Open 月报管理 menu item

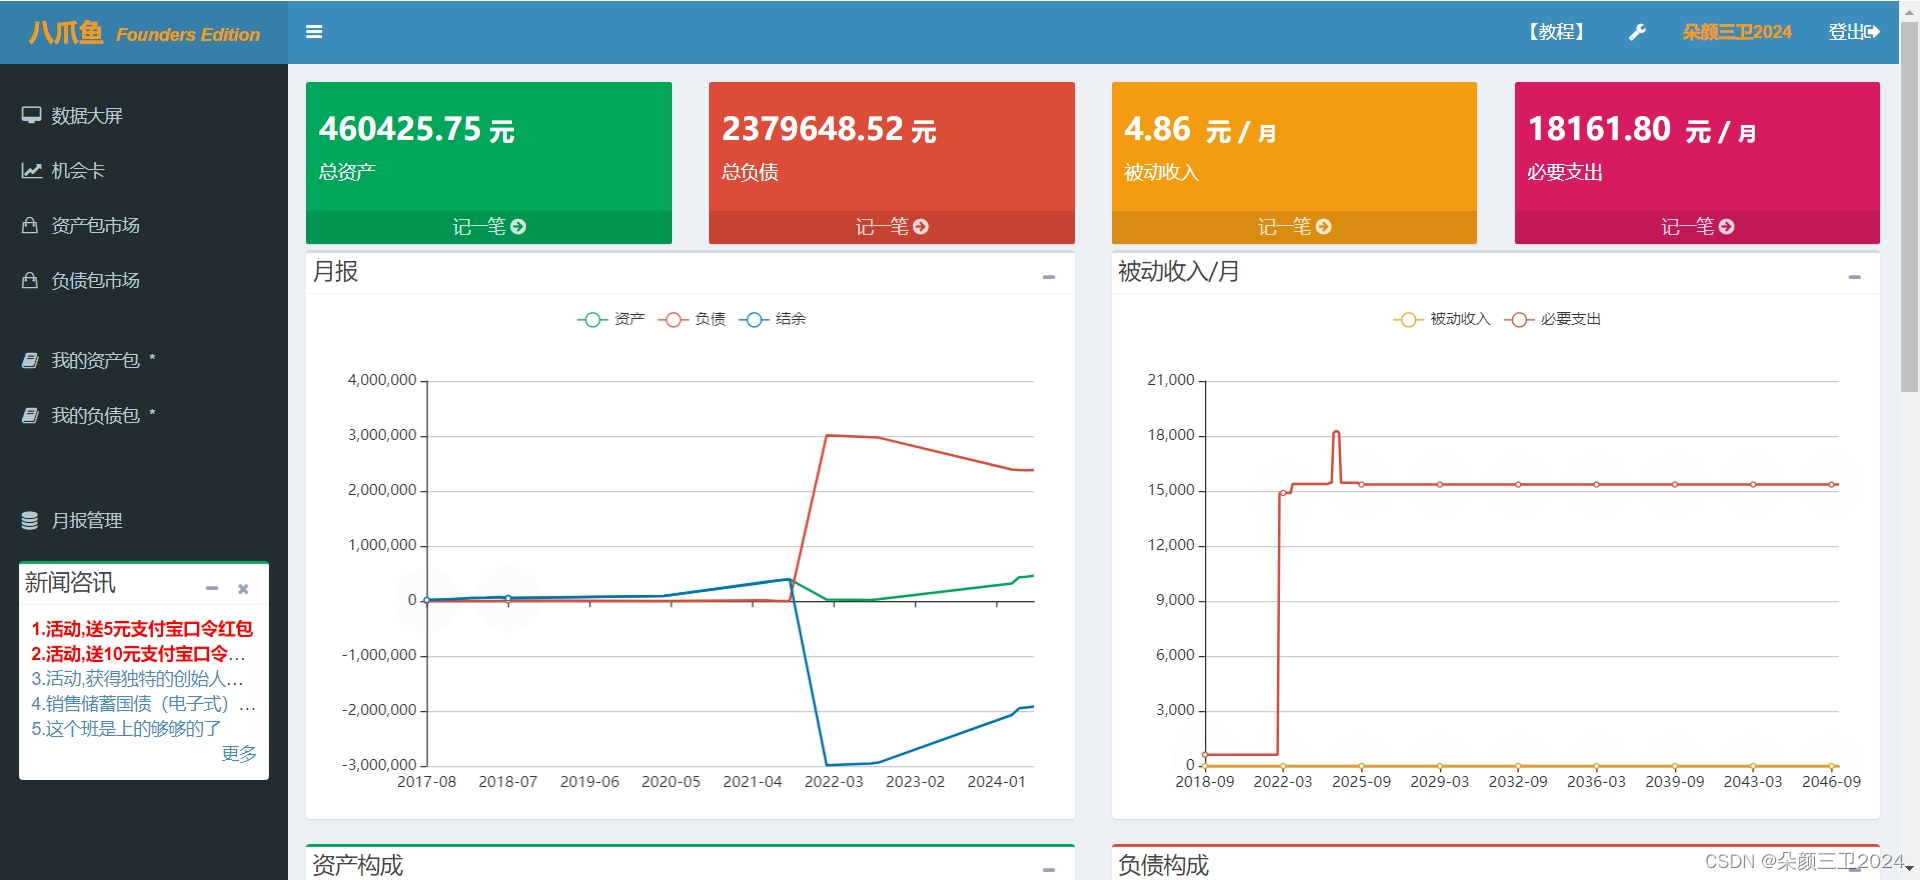point(87,520)
